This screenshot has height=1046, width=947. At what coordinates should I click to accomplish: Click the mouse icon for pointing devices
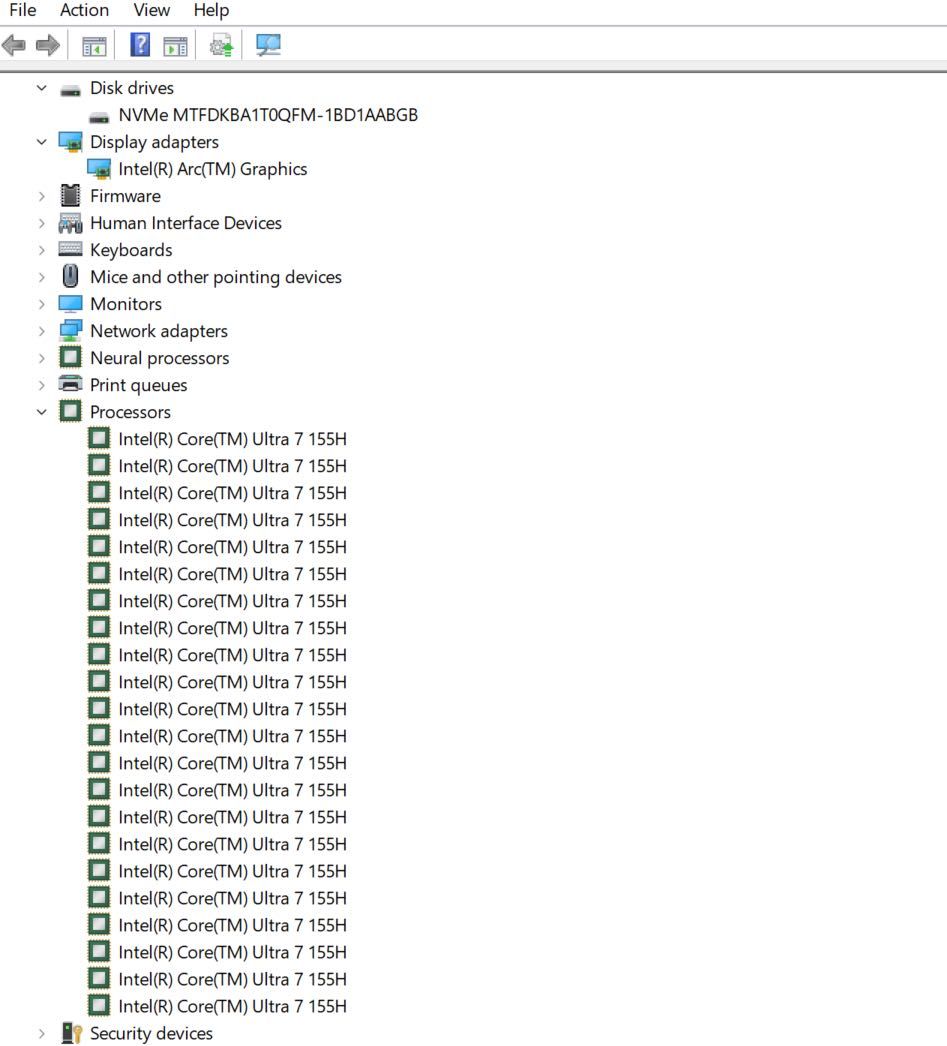point(70,276)
